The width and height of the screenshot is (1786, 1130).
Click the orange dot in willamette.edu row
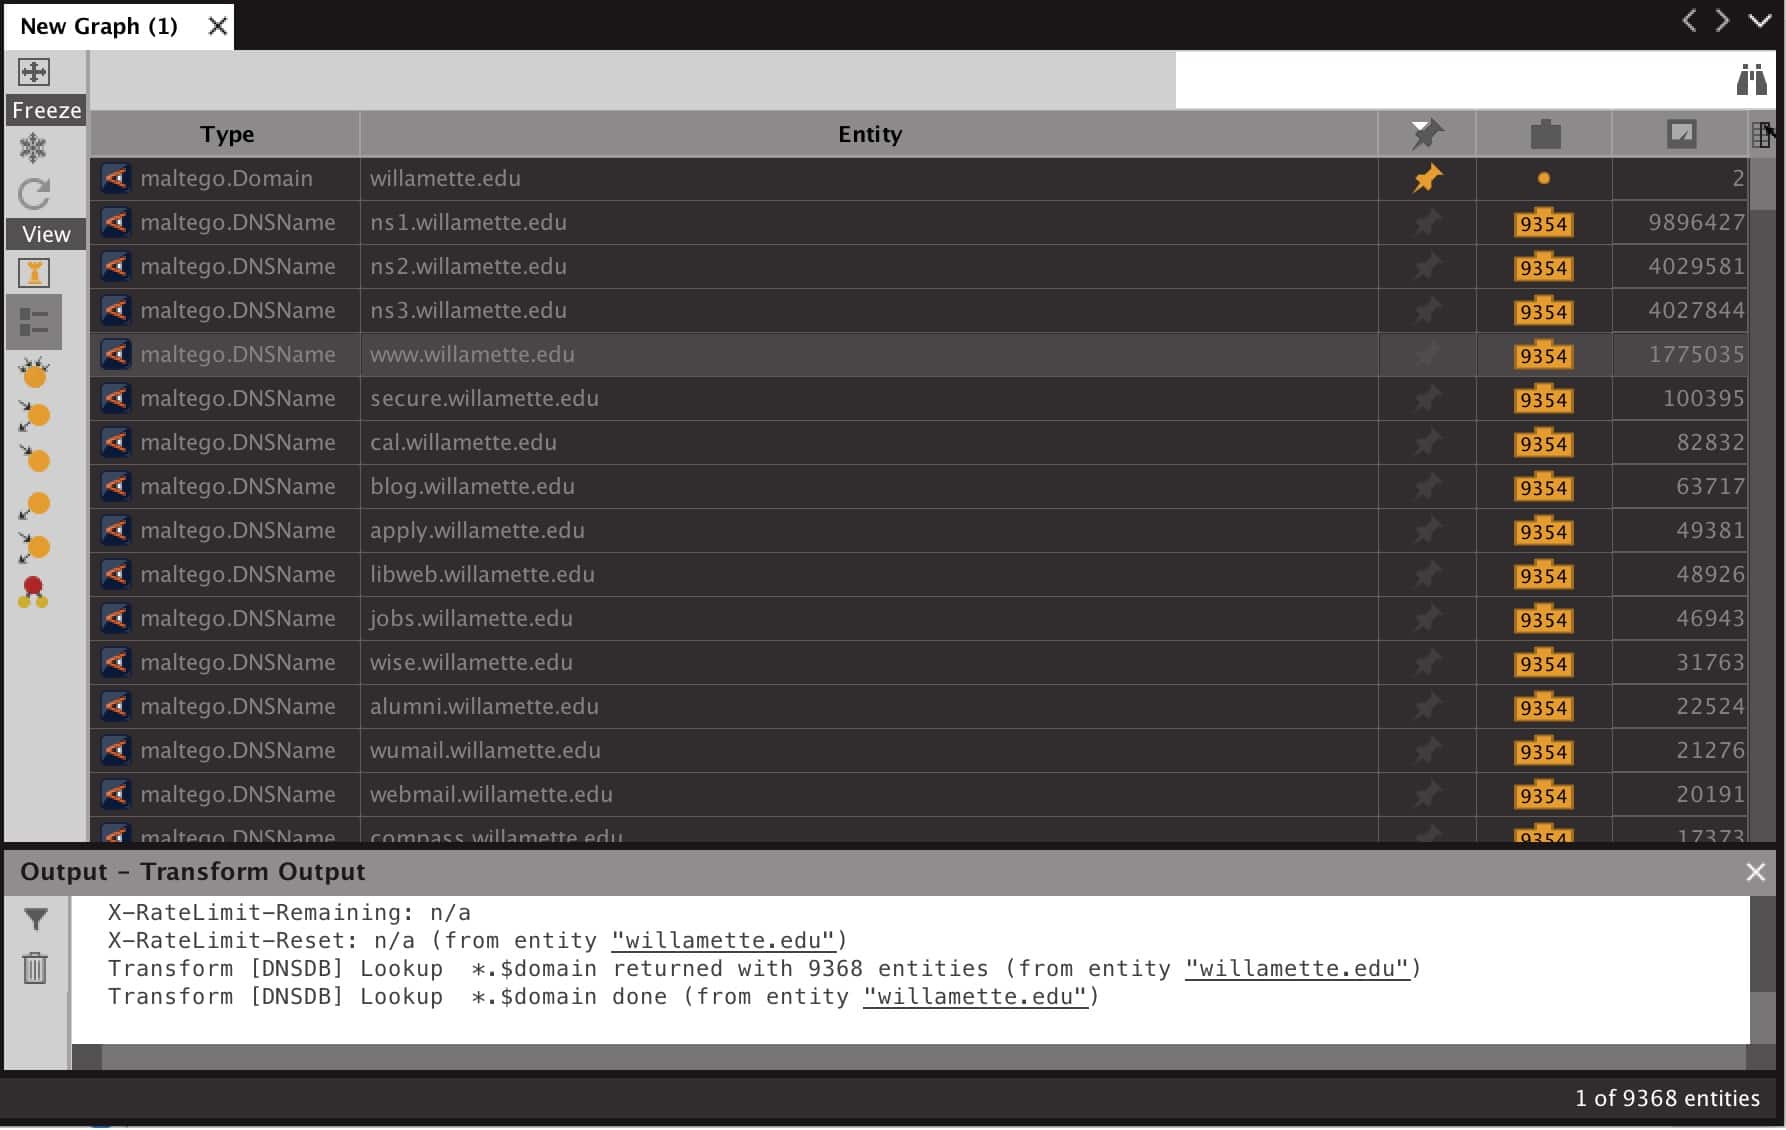[x=1544, y=178]
